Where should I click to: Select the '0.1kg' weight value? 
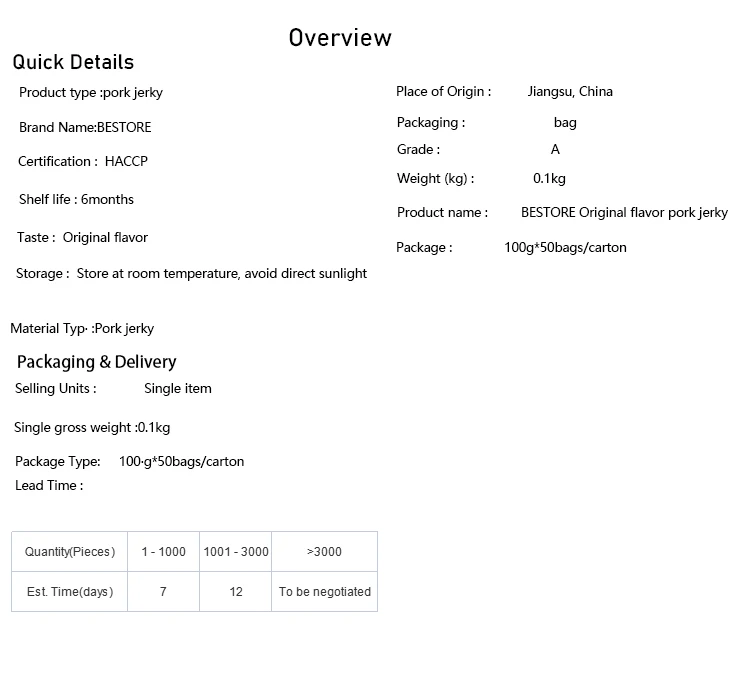(549, 178)
